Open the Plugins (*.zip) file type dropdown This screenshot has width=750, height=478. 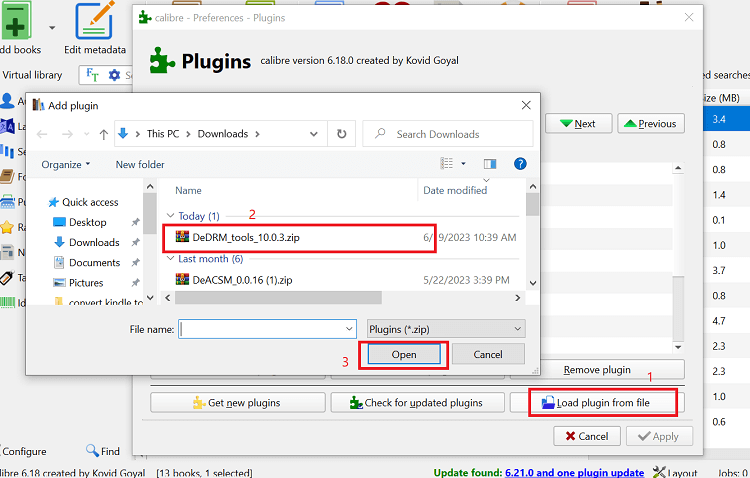446,329
